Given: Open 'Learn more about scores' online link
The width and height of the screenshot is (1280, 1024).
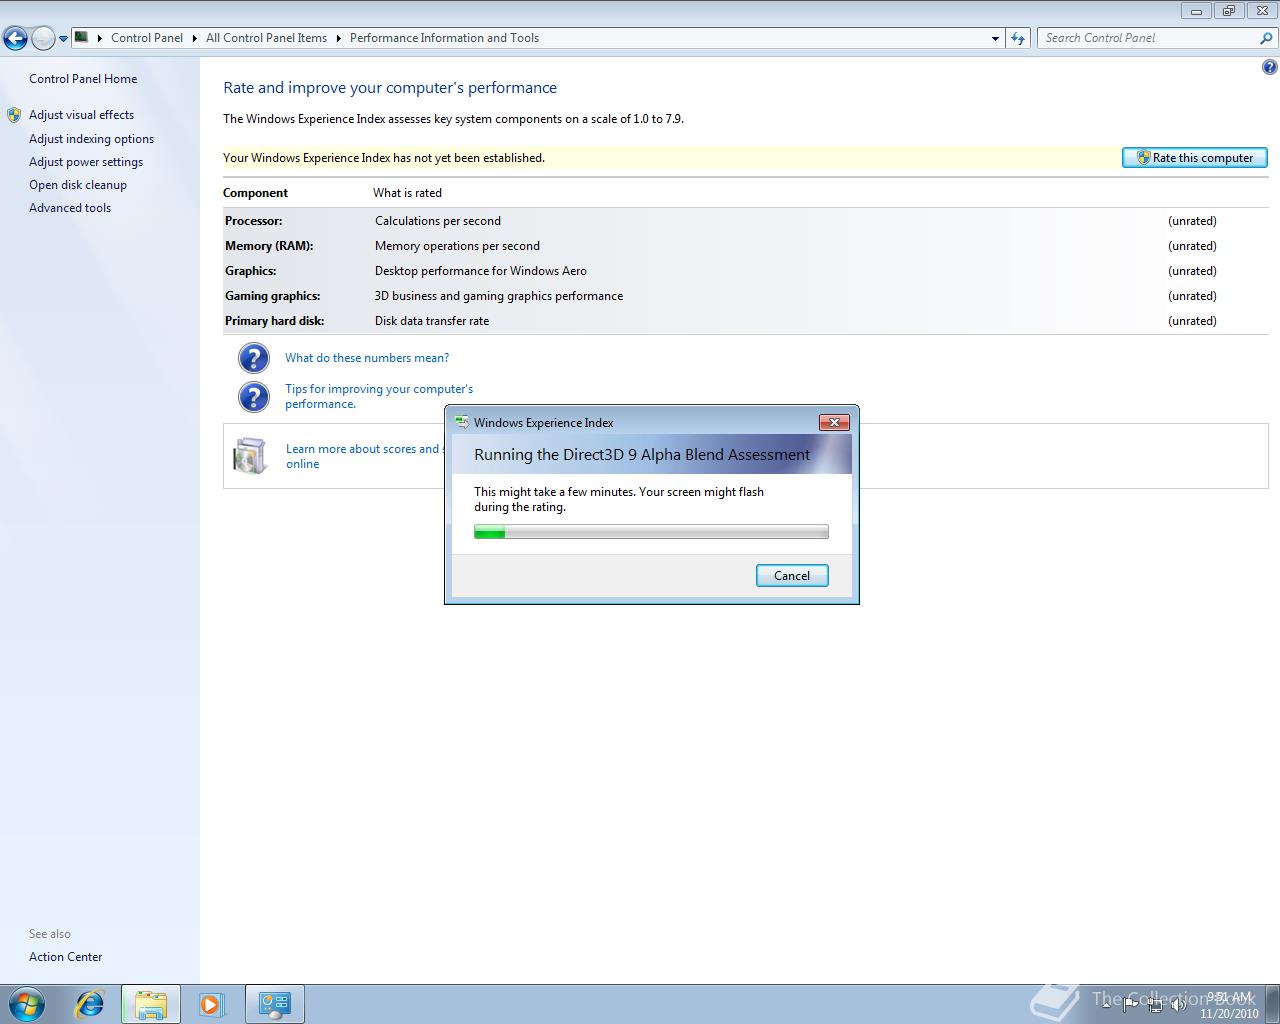Looking at the screenshot, I should [x=363, y=456].
